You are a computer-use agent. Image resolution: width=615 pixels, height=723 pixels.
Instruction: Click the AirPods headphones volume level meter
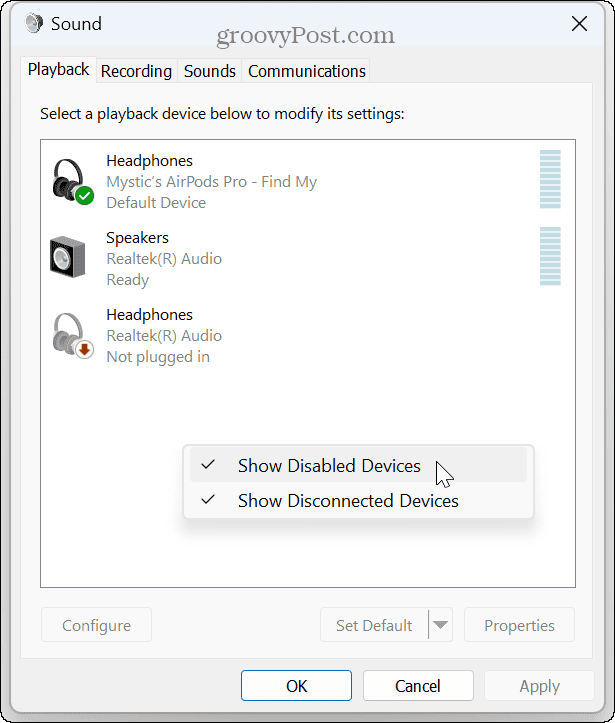[550, 180]
